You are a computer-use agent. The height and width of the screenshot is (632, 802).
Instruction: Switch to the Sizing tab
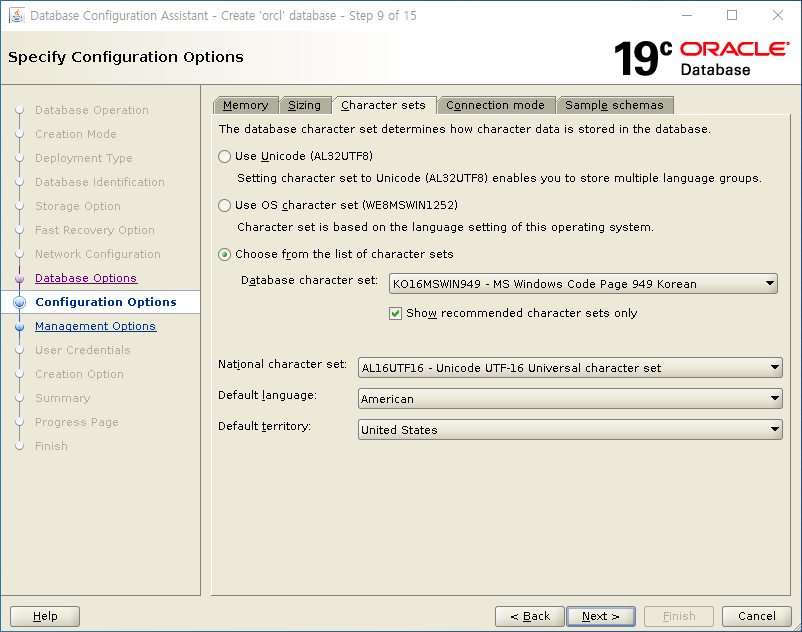click(x=304, y=105)
